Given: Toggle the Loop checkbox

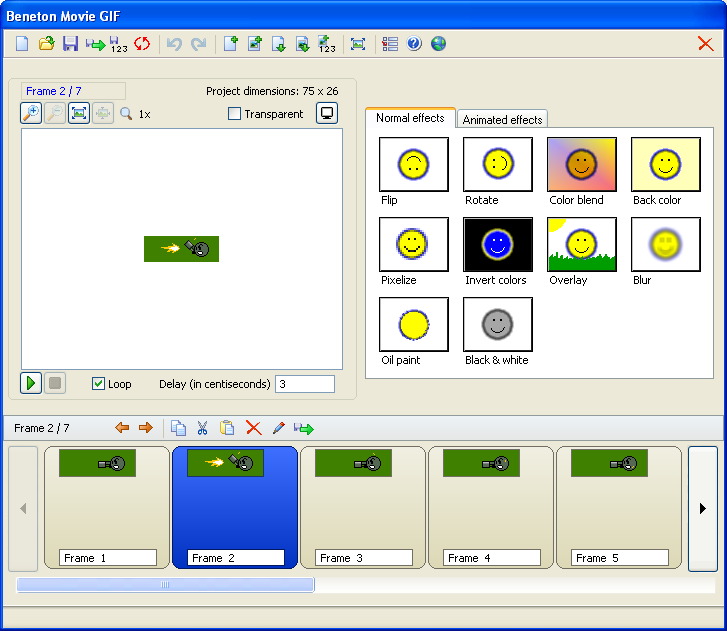Looking at the screenshot, I should click(98, 384).
